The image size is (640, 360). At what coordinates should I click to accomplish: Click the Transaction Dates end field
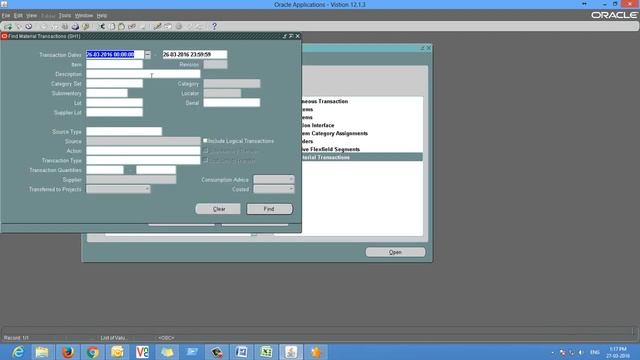[x=195, y=54]
